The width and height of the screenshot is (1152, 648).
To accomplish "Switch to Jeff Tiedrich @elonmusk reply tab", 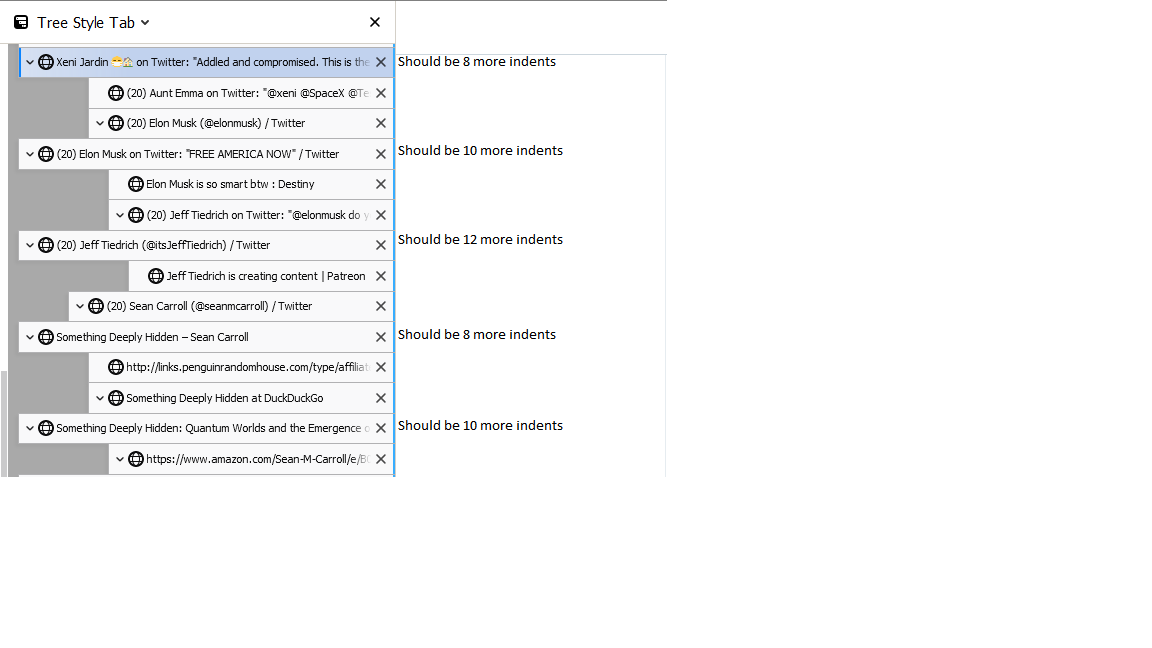I will point(251,215).
